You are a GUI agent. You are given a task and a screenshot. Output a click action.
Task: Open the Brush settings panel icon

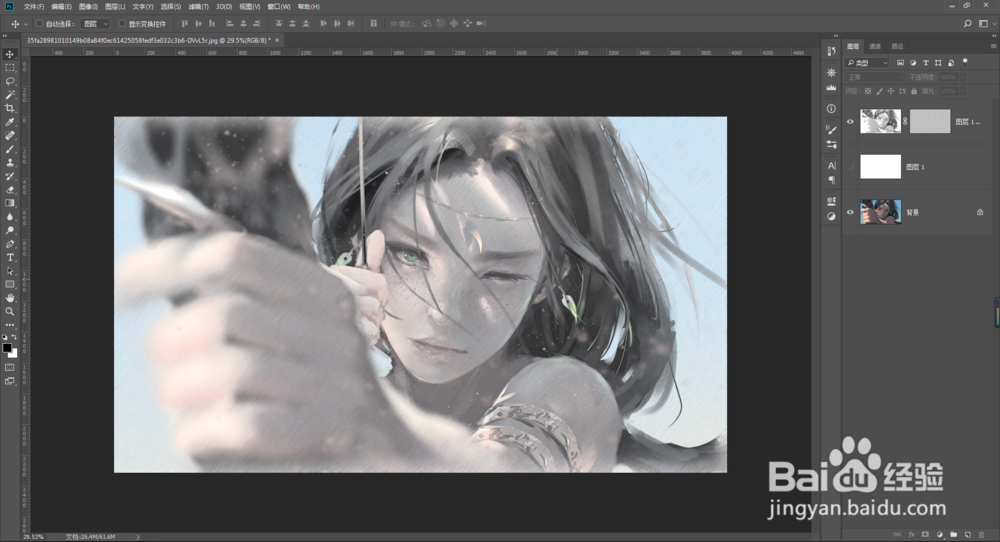click(x=831, y=129)
